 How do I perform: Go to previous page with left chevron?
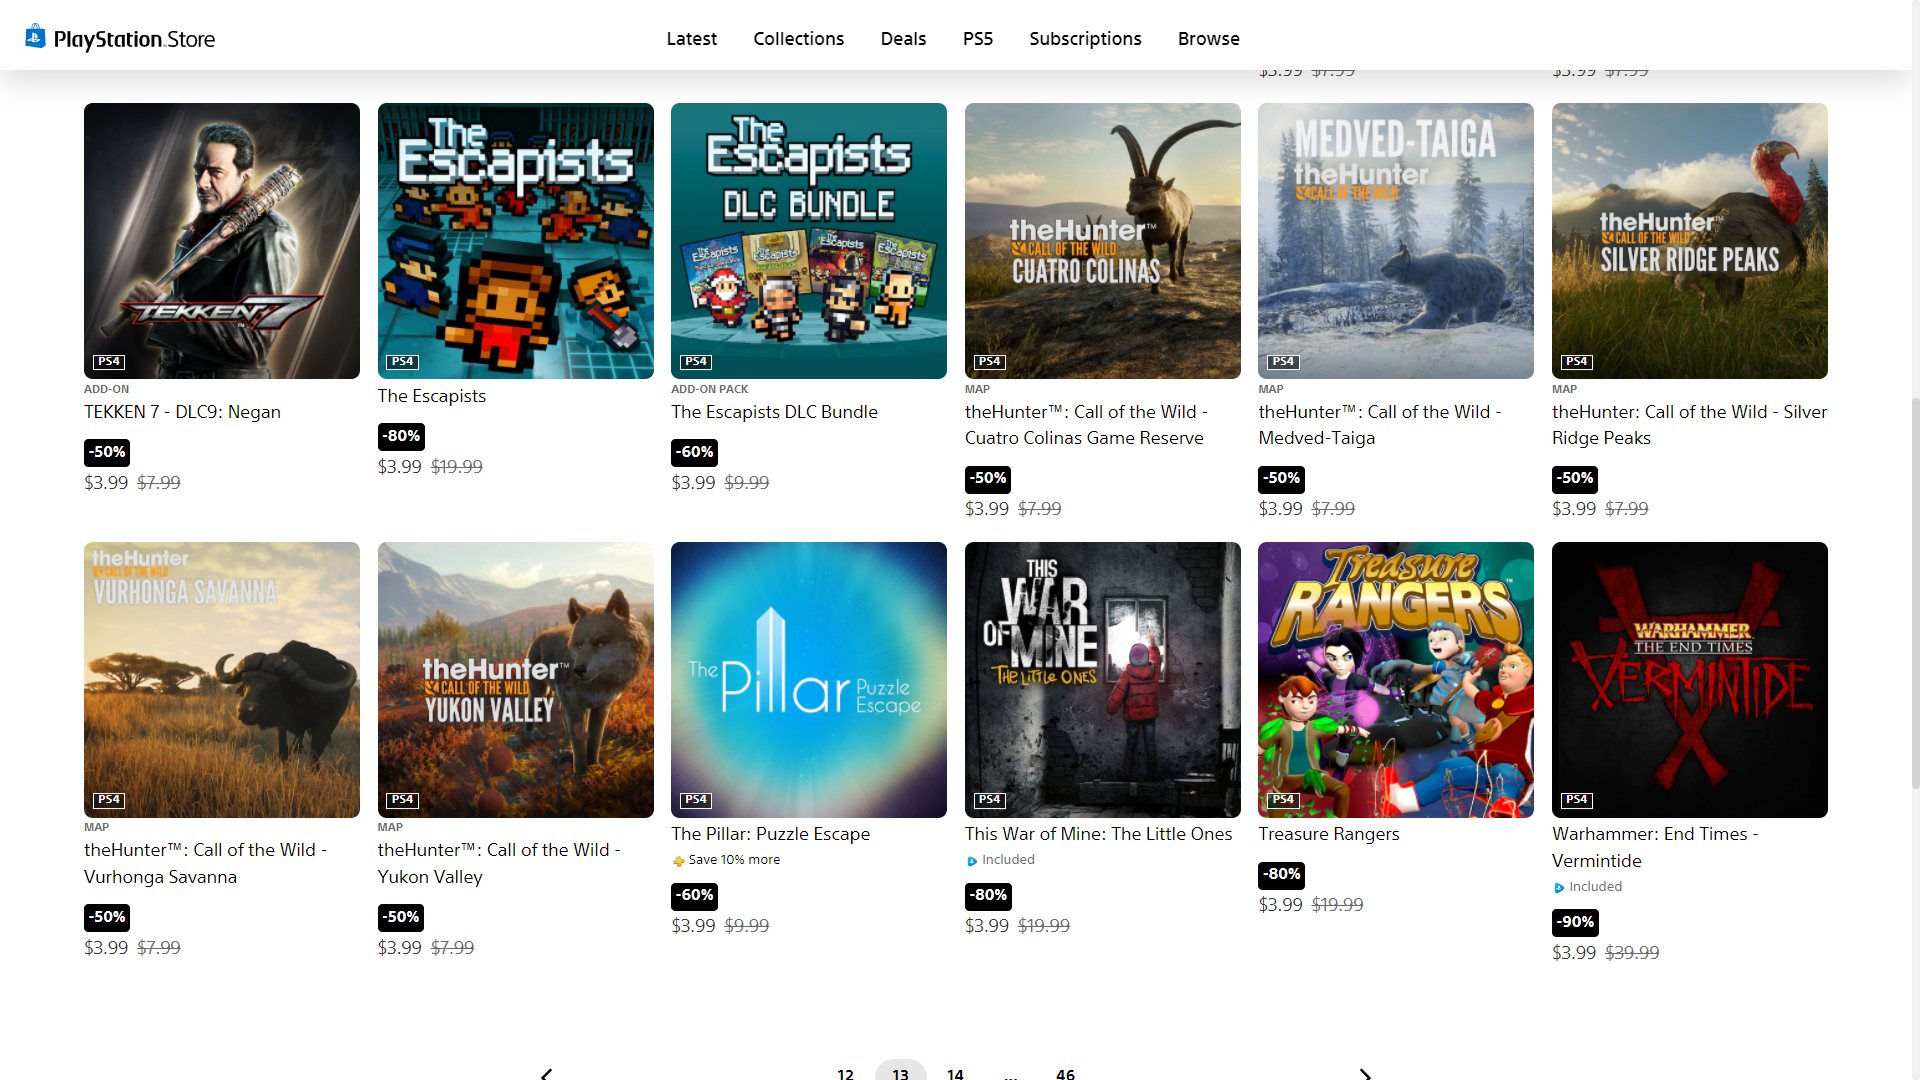coord(546,1074)
